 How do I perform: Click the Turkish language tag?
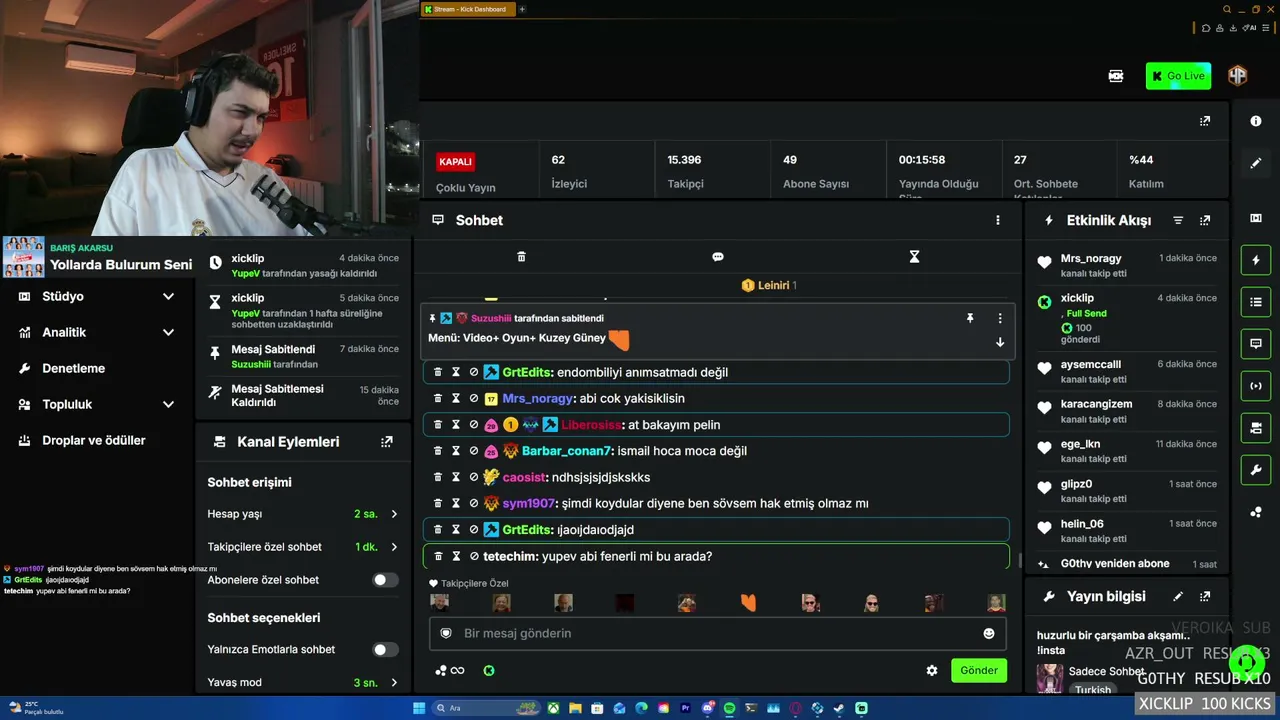point(1093,689)
